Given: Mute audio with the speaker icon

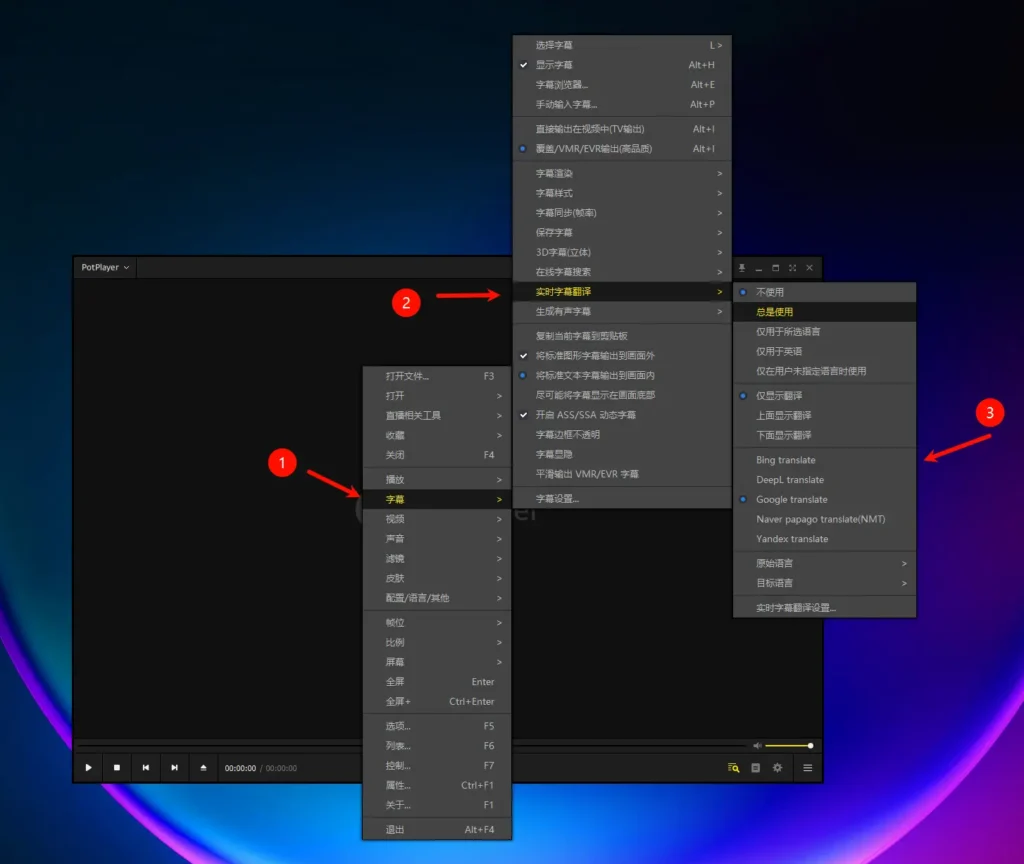Looking at the screenshot, I should [757, 746].
